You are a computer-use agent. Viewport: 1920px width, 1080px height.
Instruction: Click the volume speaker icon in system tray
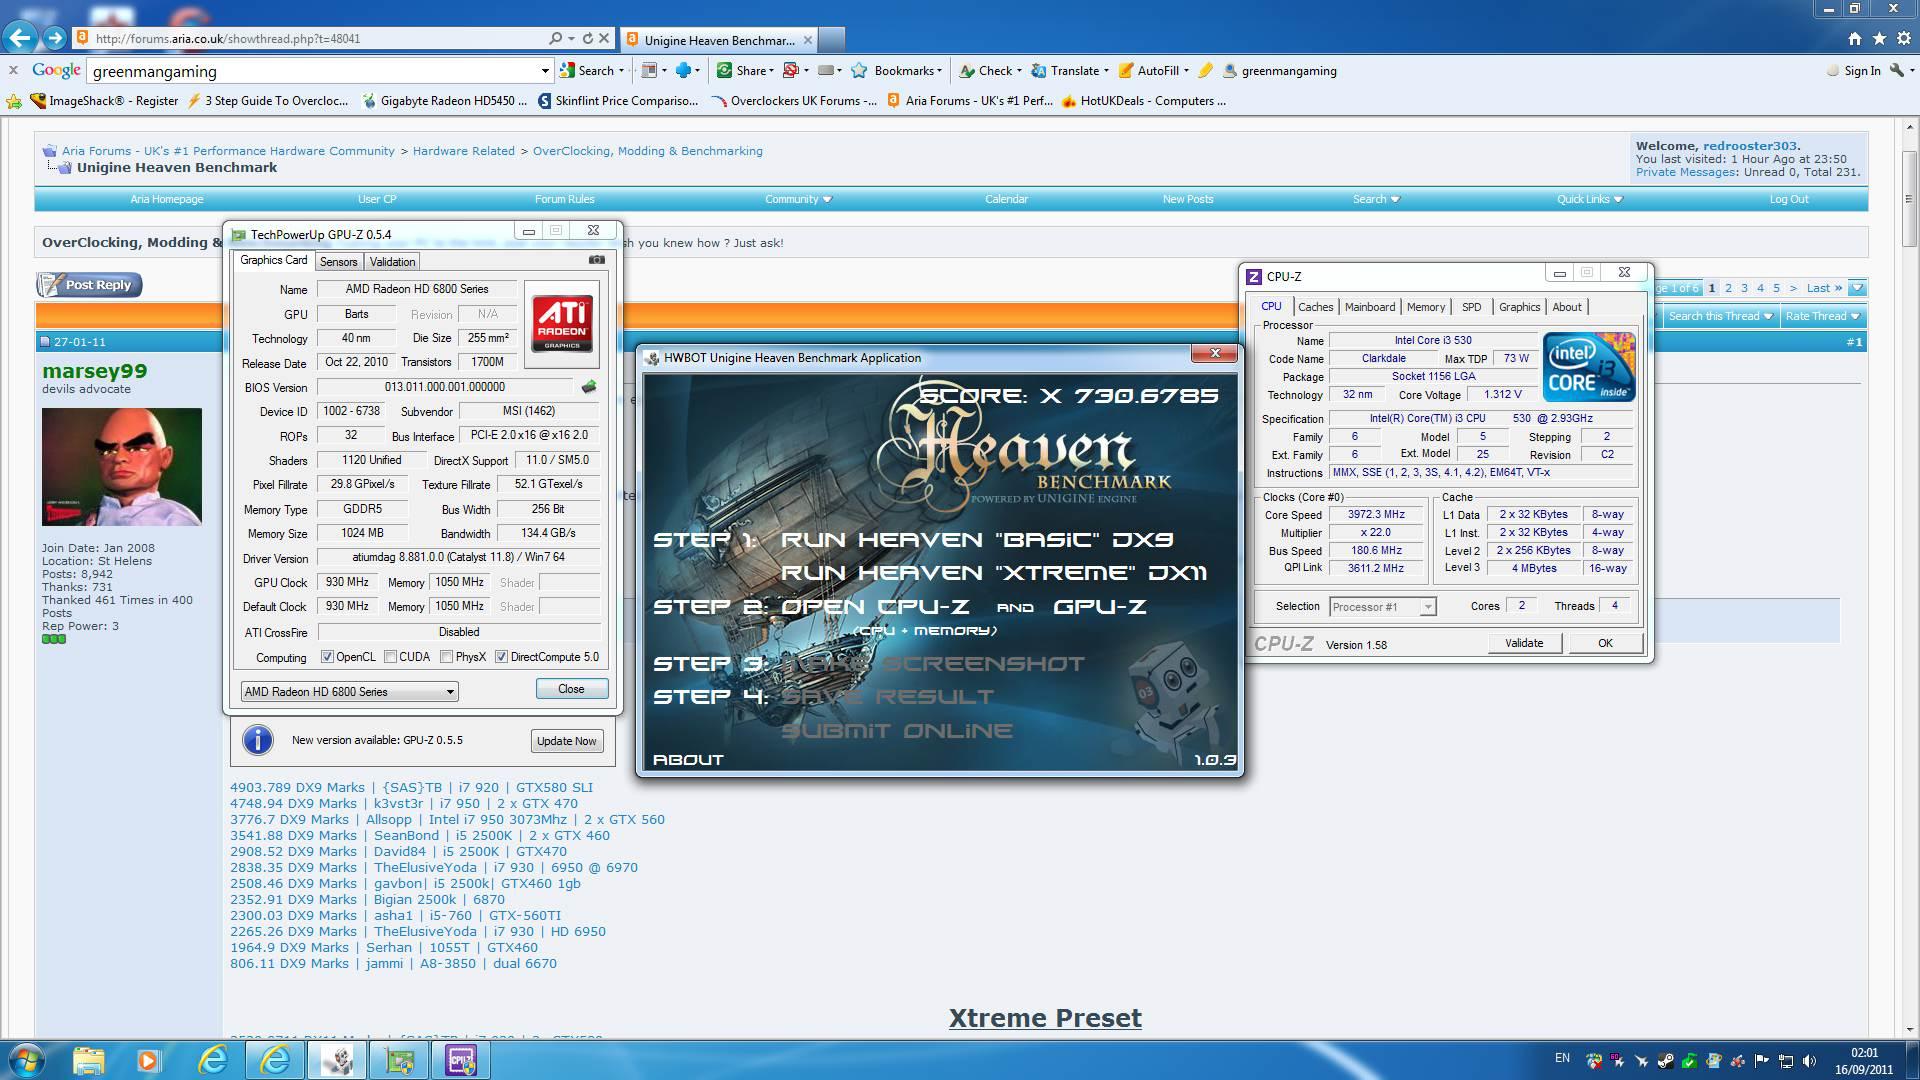1811,1061
